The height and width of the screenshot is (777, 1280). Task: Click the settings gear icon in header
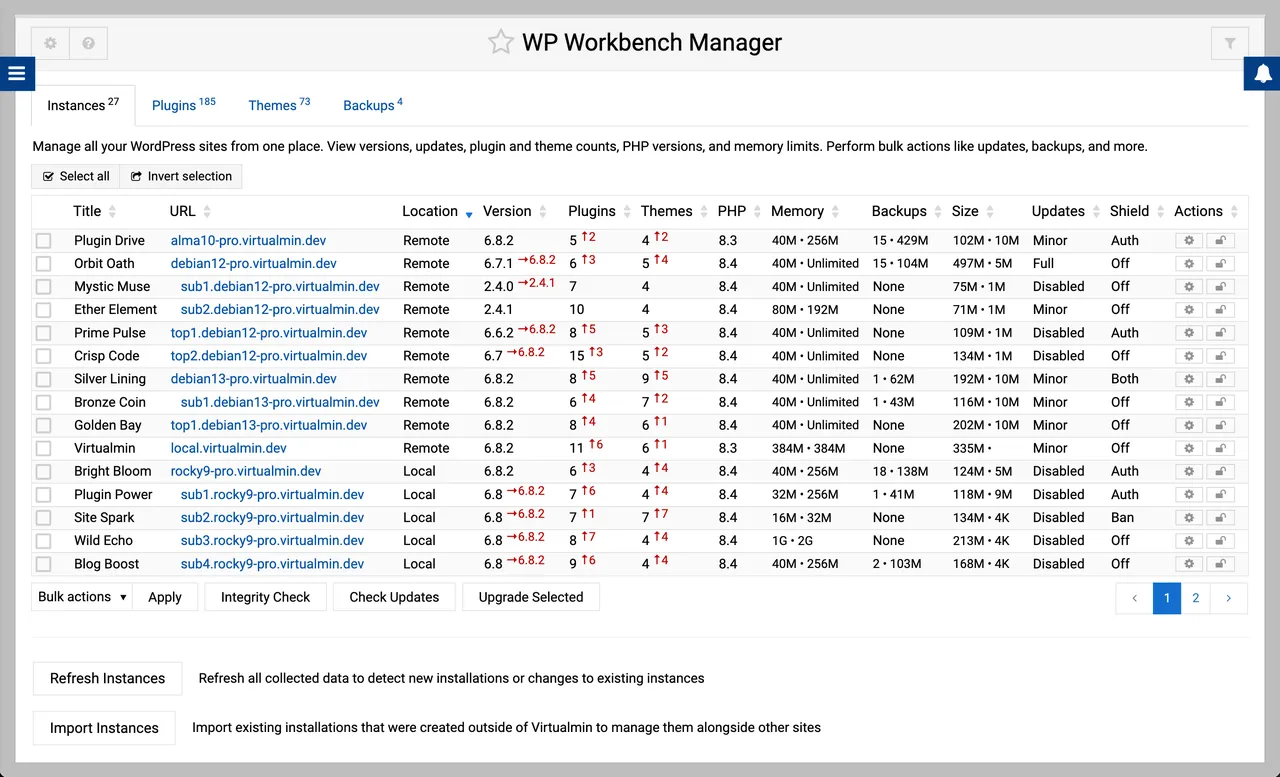tap(50, 43)
